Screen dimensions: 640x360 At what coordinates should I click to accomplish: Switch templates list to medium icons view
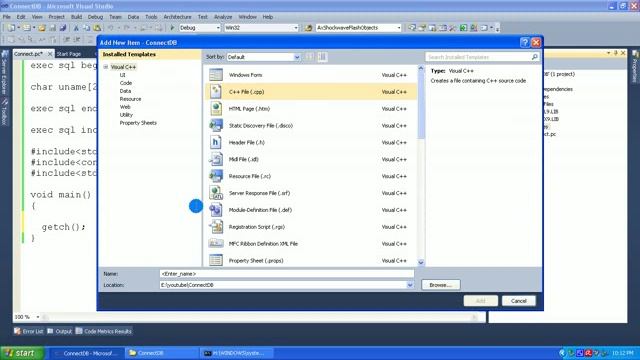tap(322, 57)
